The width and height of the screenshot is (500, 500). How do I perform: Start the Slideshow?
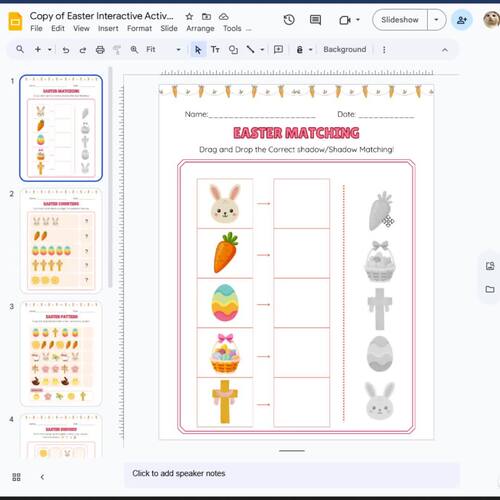(400, 20)
